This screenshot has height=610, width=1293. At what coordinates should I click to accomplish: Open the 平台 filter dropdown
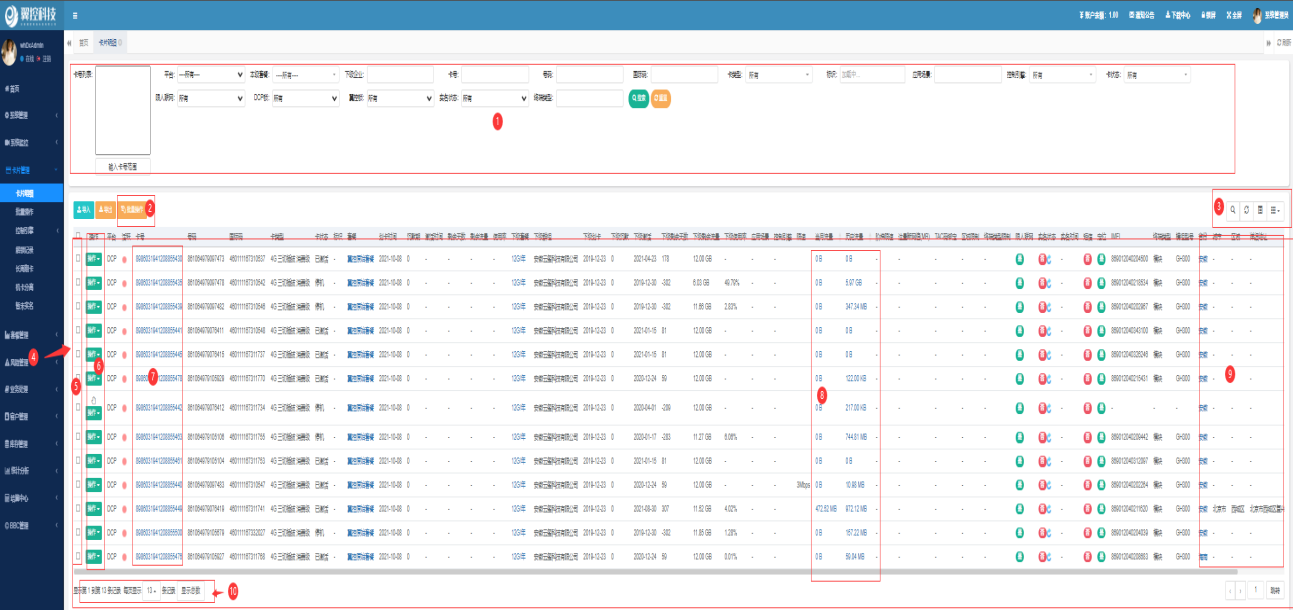pyautogui.click(x=211, y=75)
